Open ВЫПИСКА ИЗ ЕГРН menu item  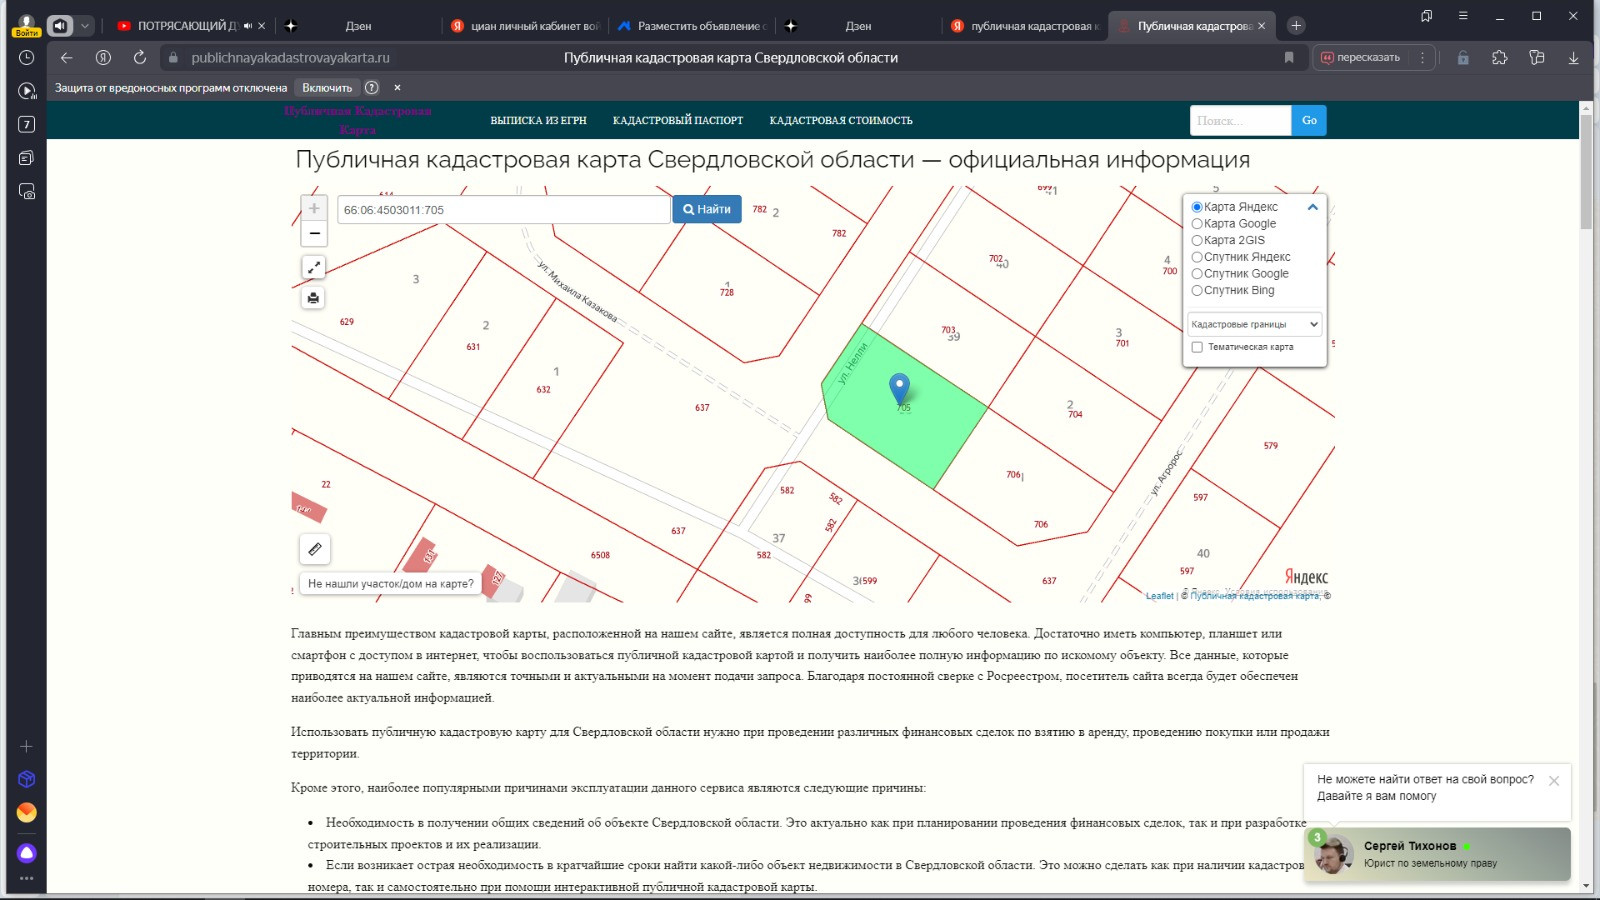(538, 120)
